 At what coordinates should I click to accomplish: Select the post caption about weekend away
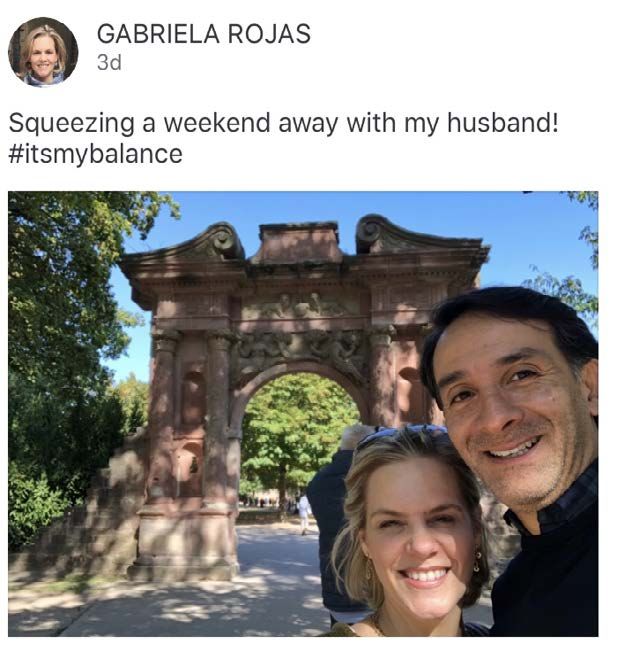click(283, 138)
